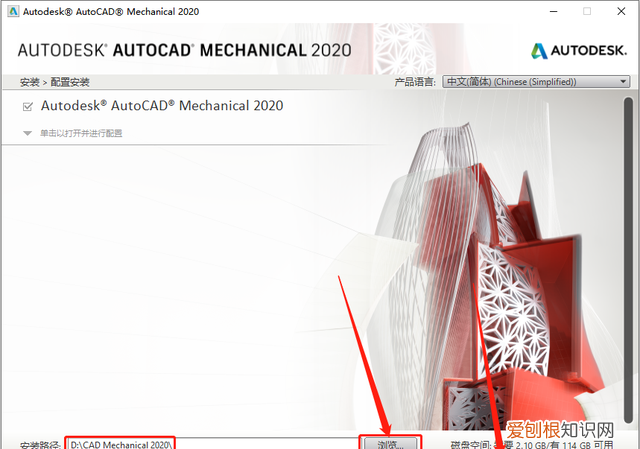
Task: Click the Autodesk logo icon in the header
Action: [x=539, y=51]
